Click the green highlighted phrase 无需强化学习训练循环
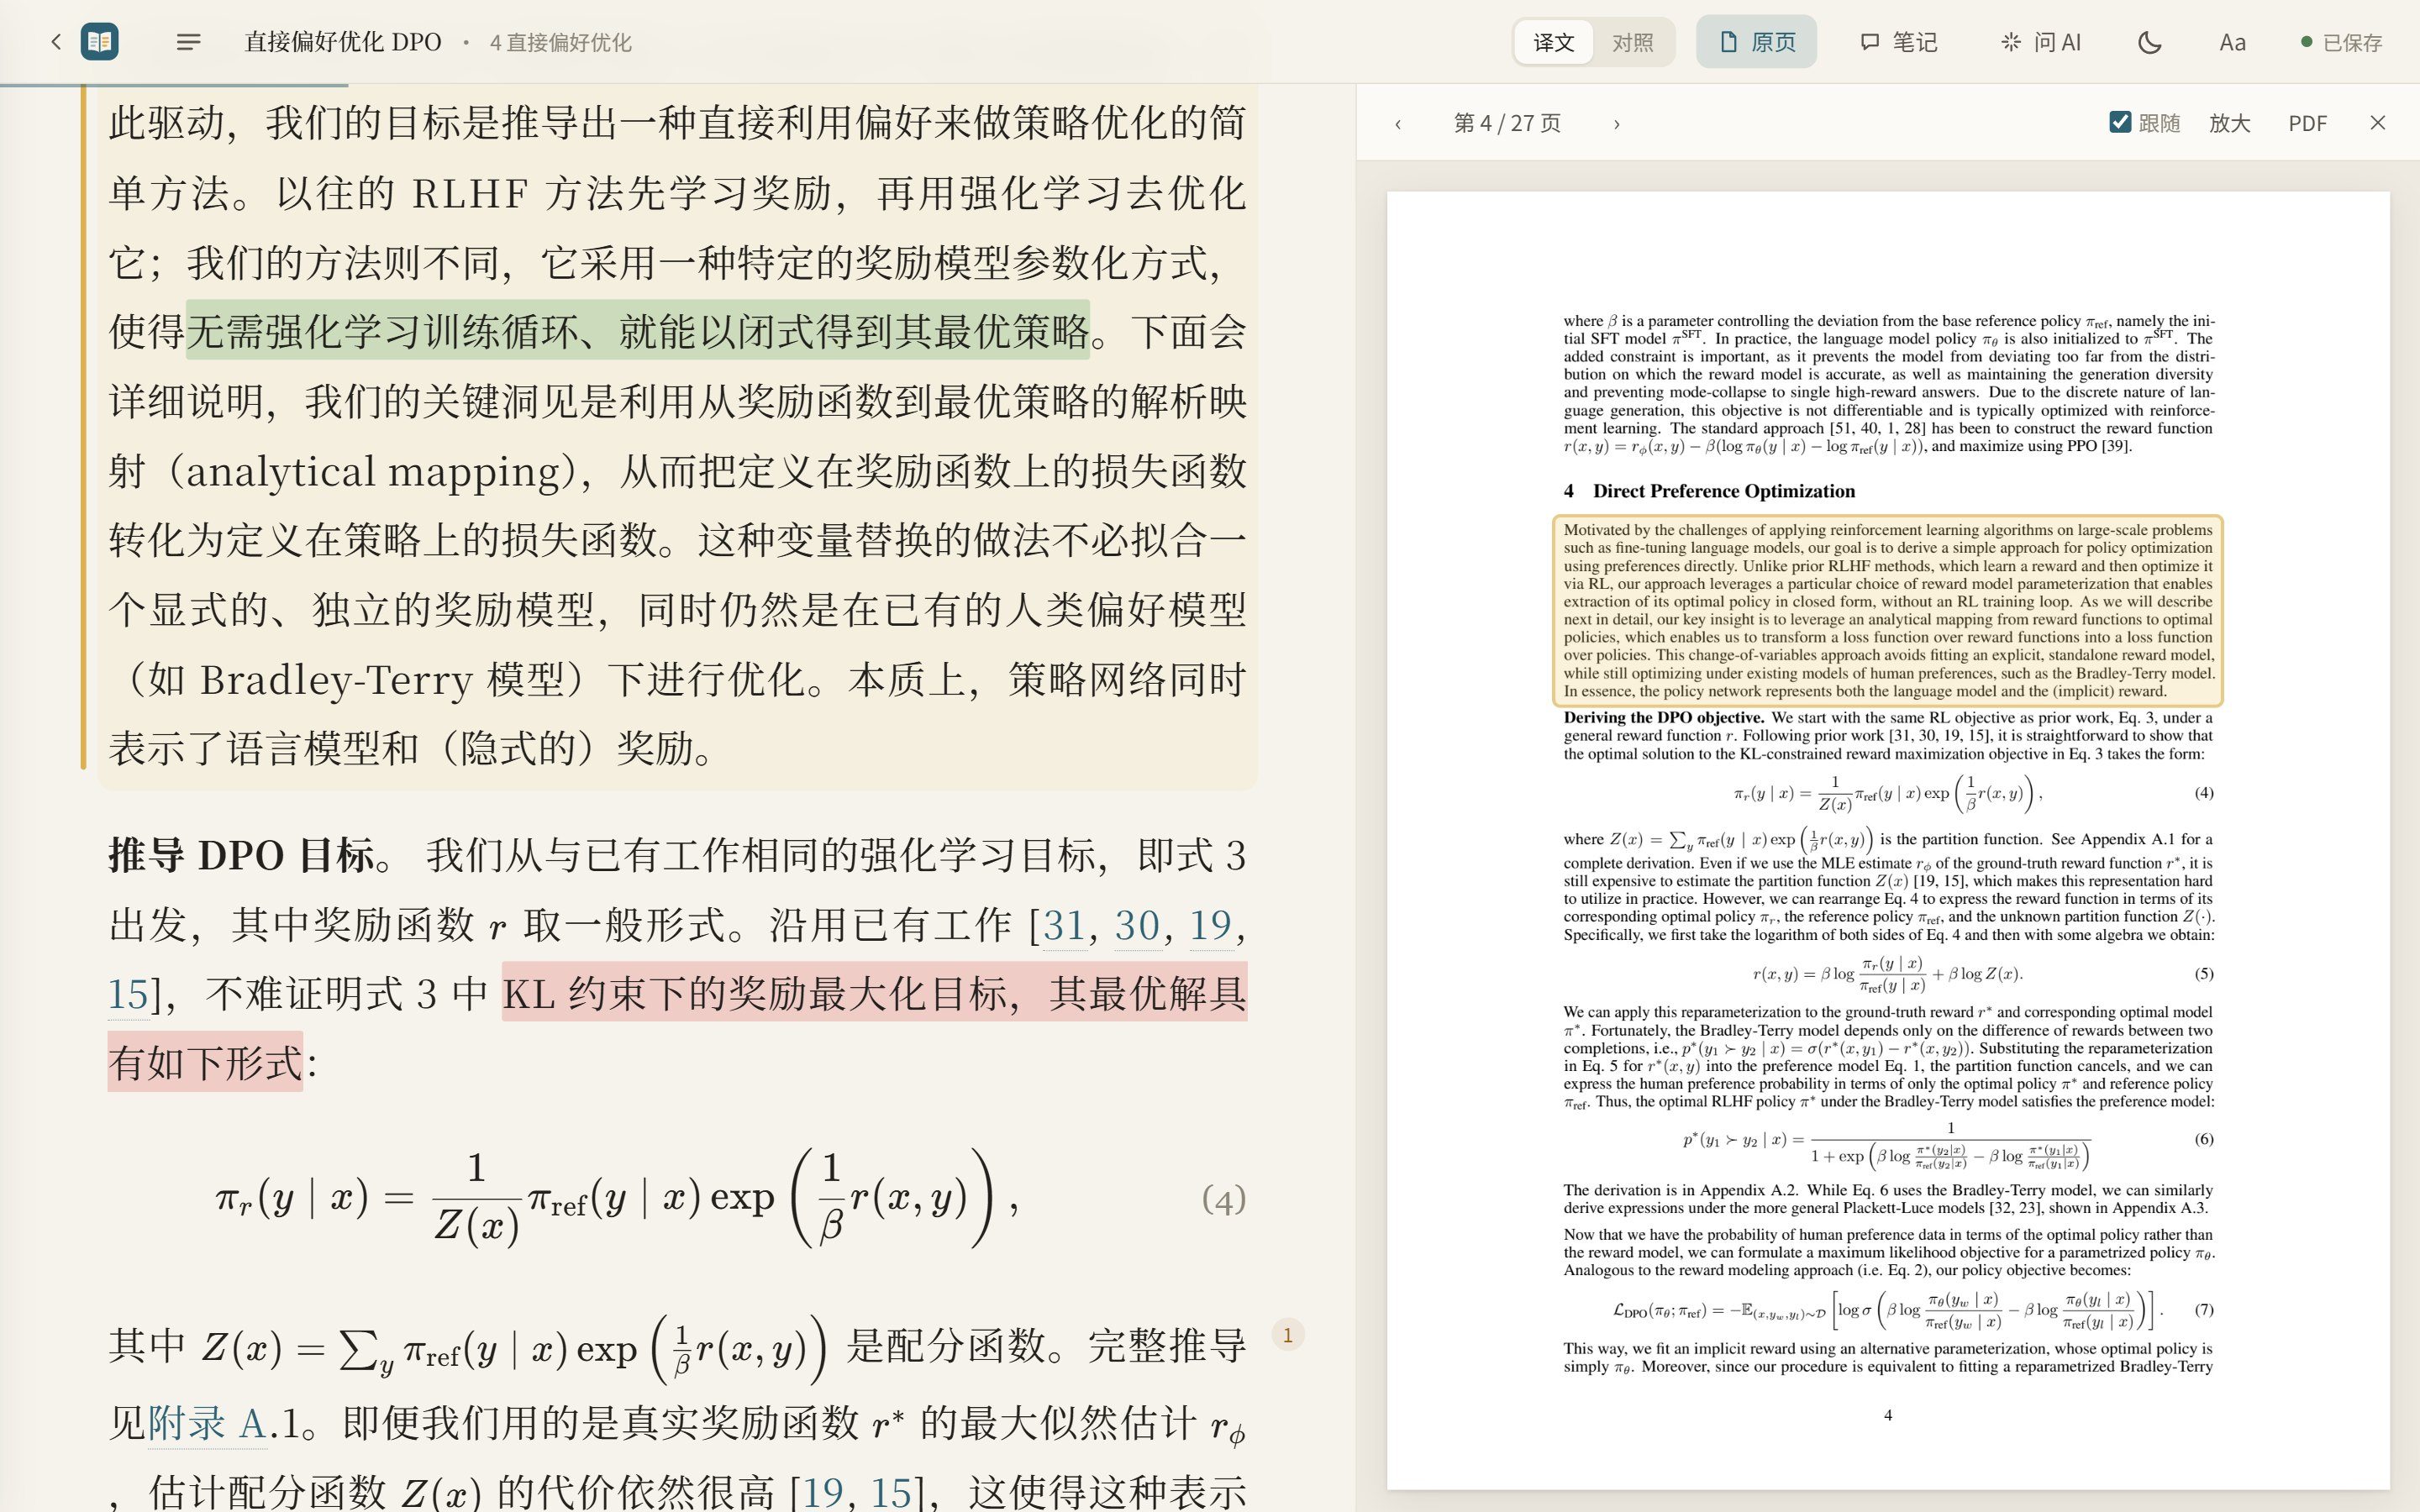Image resolution: width=2420 pixels, height=1512 pixels. pos(638,331)
